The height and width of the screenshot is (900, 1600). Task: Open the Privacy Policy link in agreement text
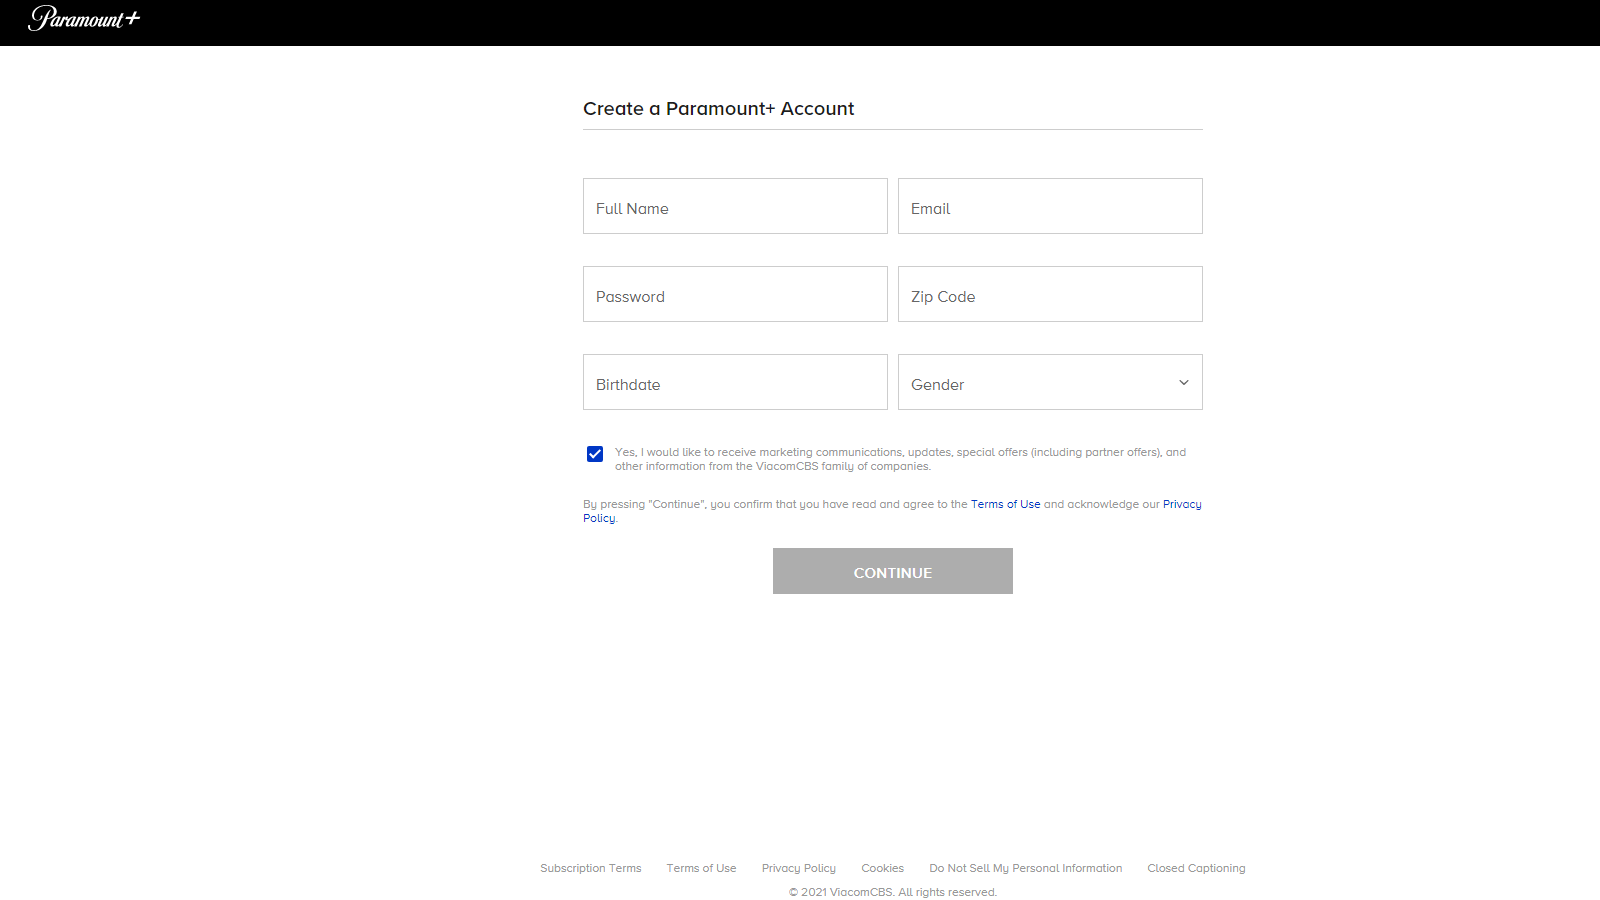pyautogui.click(x=1182, y=504)
